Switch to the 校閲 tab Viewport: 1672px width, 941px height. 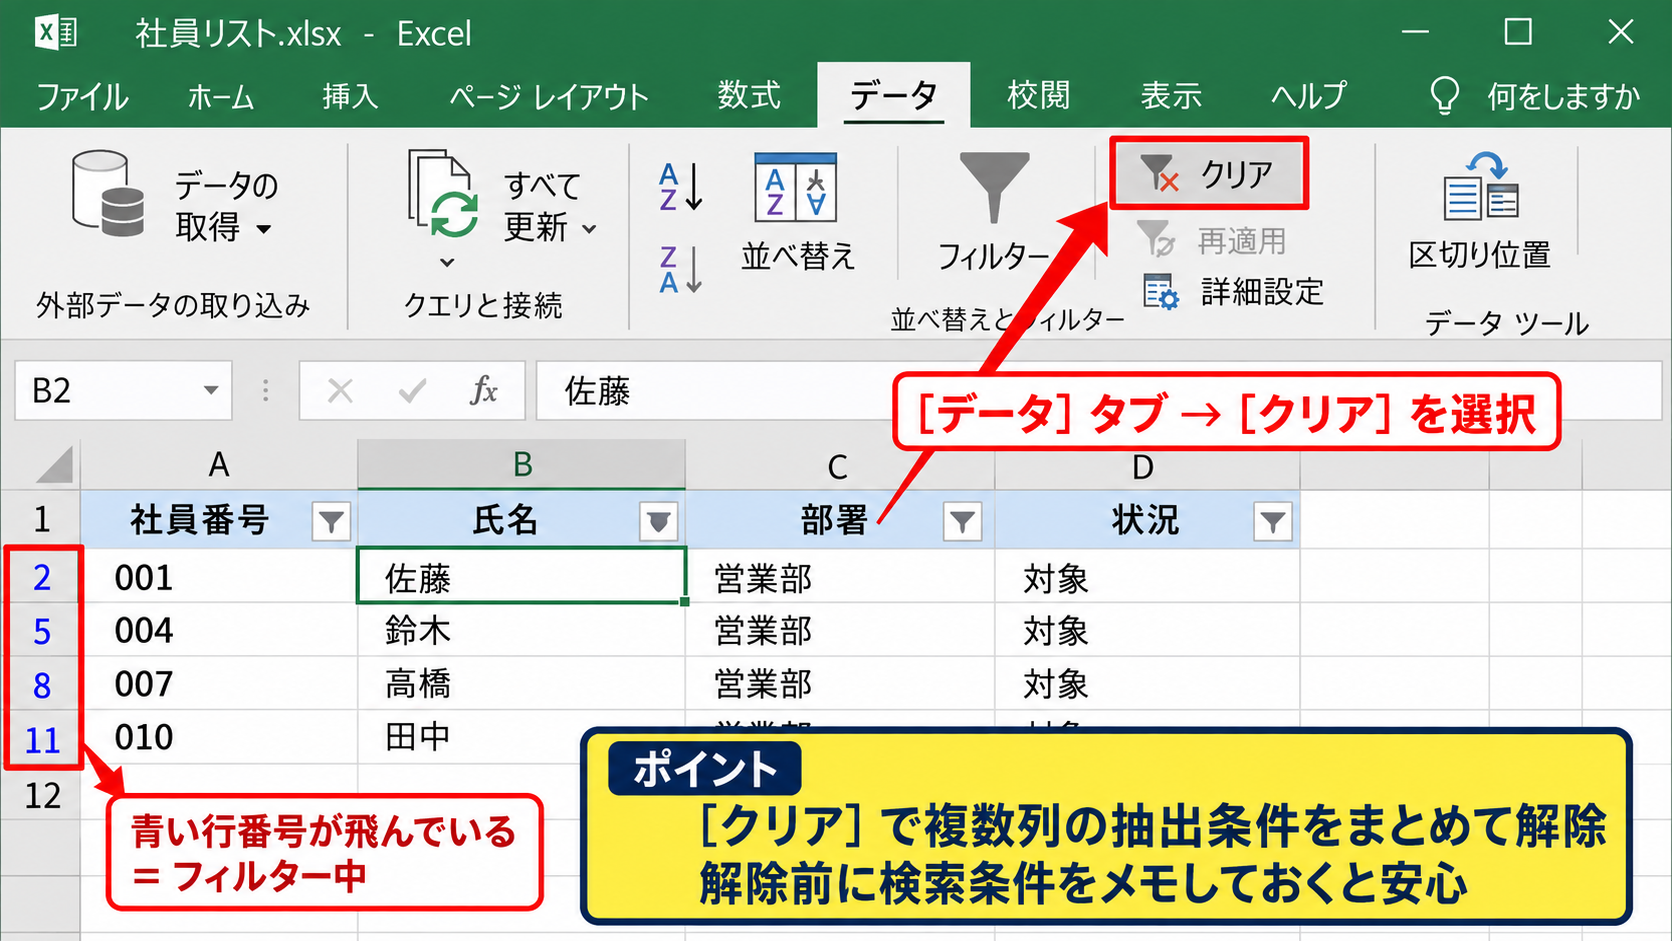coord(1038,96)
